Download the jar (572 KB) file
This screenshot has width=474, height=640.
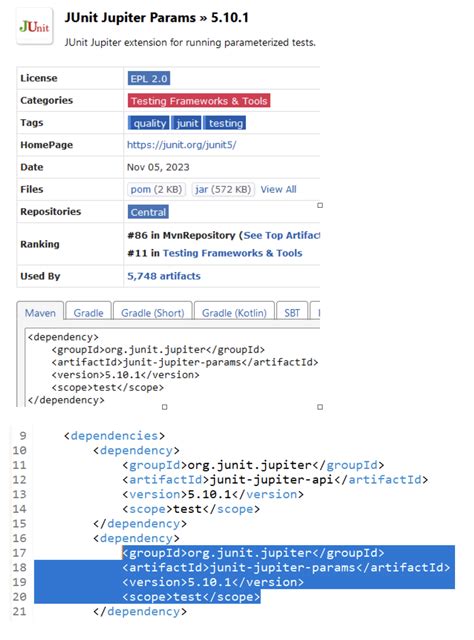click(x=223, y=189)
